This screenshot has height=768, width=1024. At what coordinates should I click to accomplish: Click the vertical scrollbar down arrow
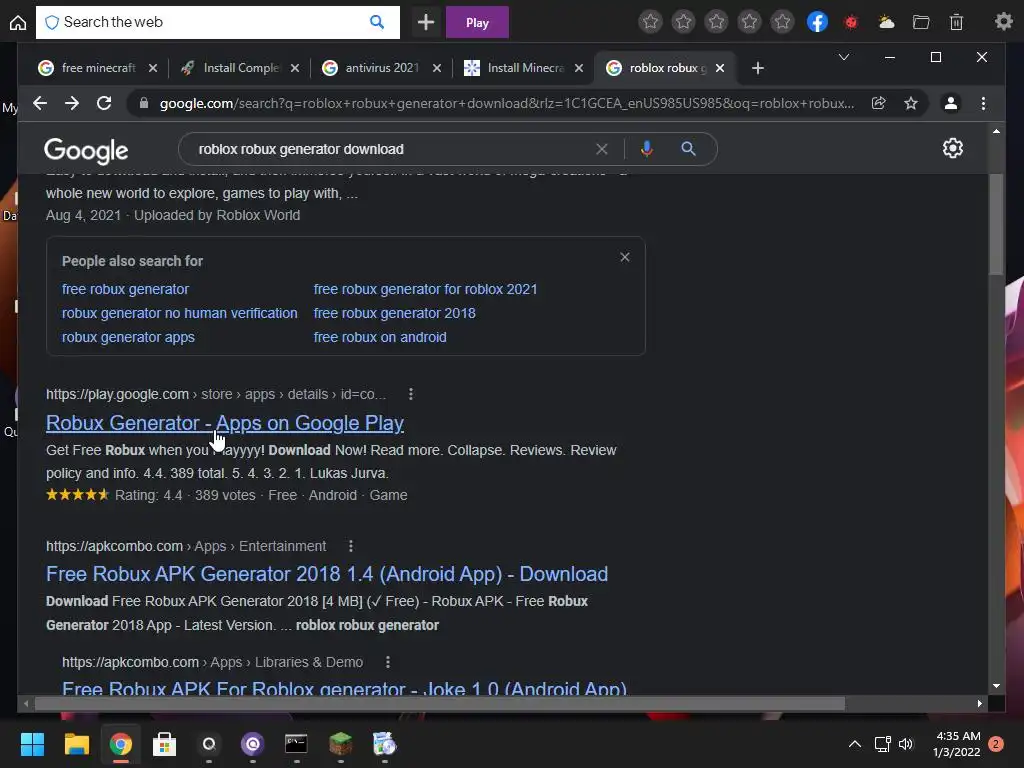click(996, 686)
